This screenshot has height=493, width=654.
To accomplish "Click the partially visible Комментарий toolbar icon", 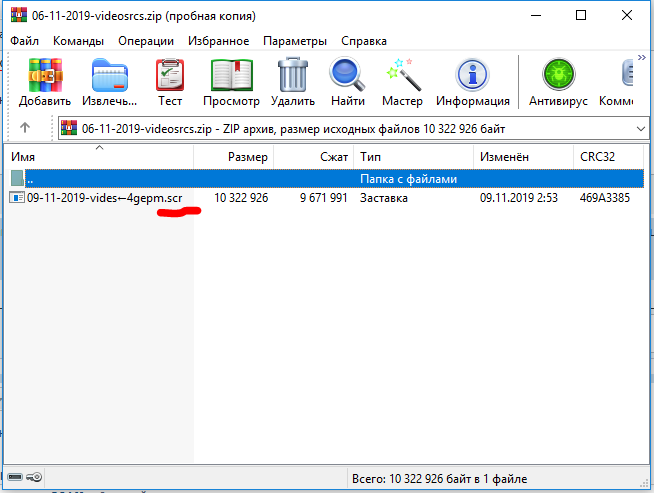I will 626,73.
